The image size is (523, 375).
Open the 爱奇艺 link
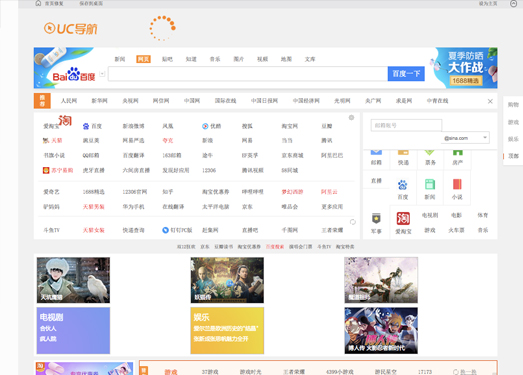point(51,192)
